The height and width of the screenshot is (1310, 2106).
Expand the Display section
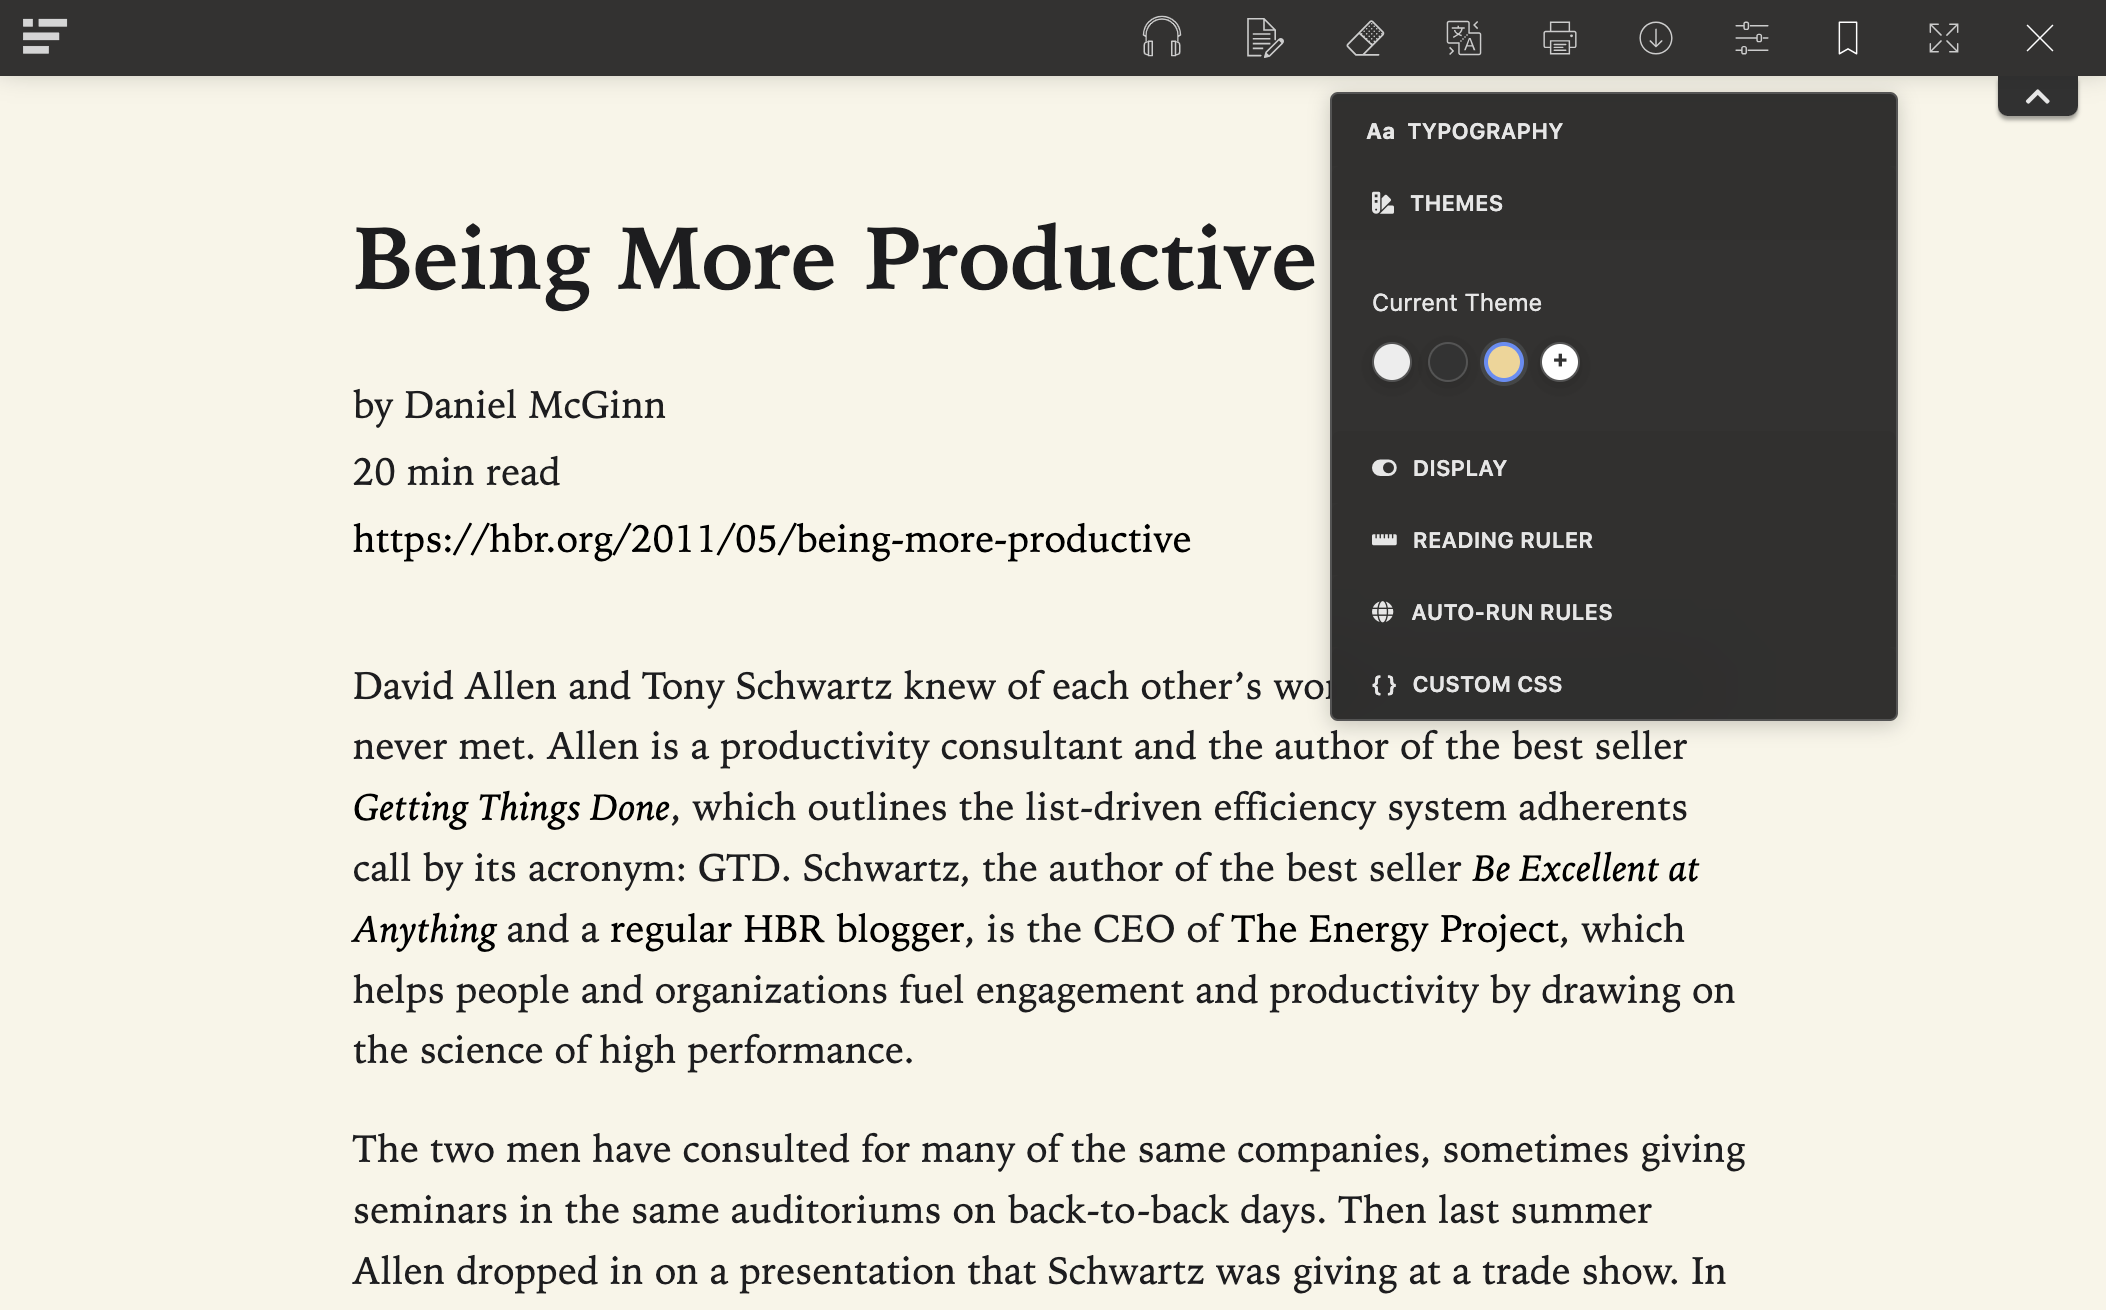[1614, 468]
